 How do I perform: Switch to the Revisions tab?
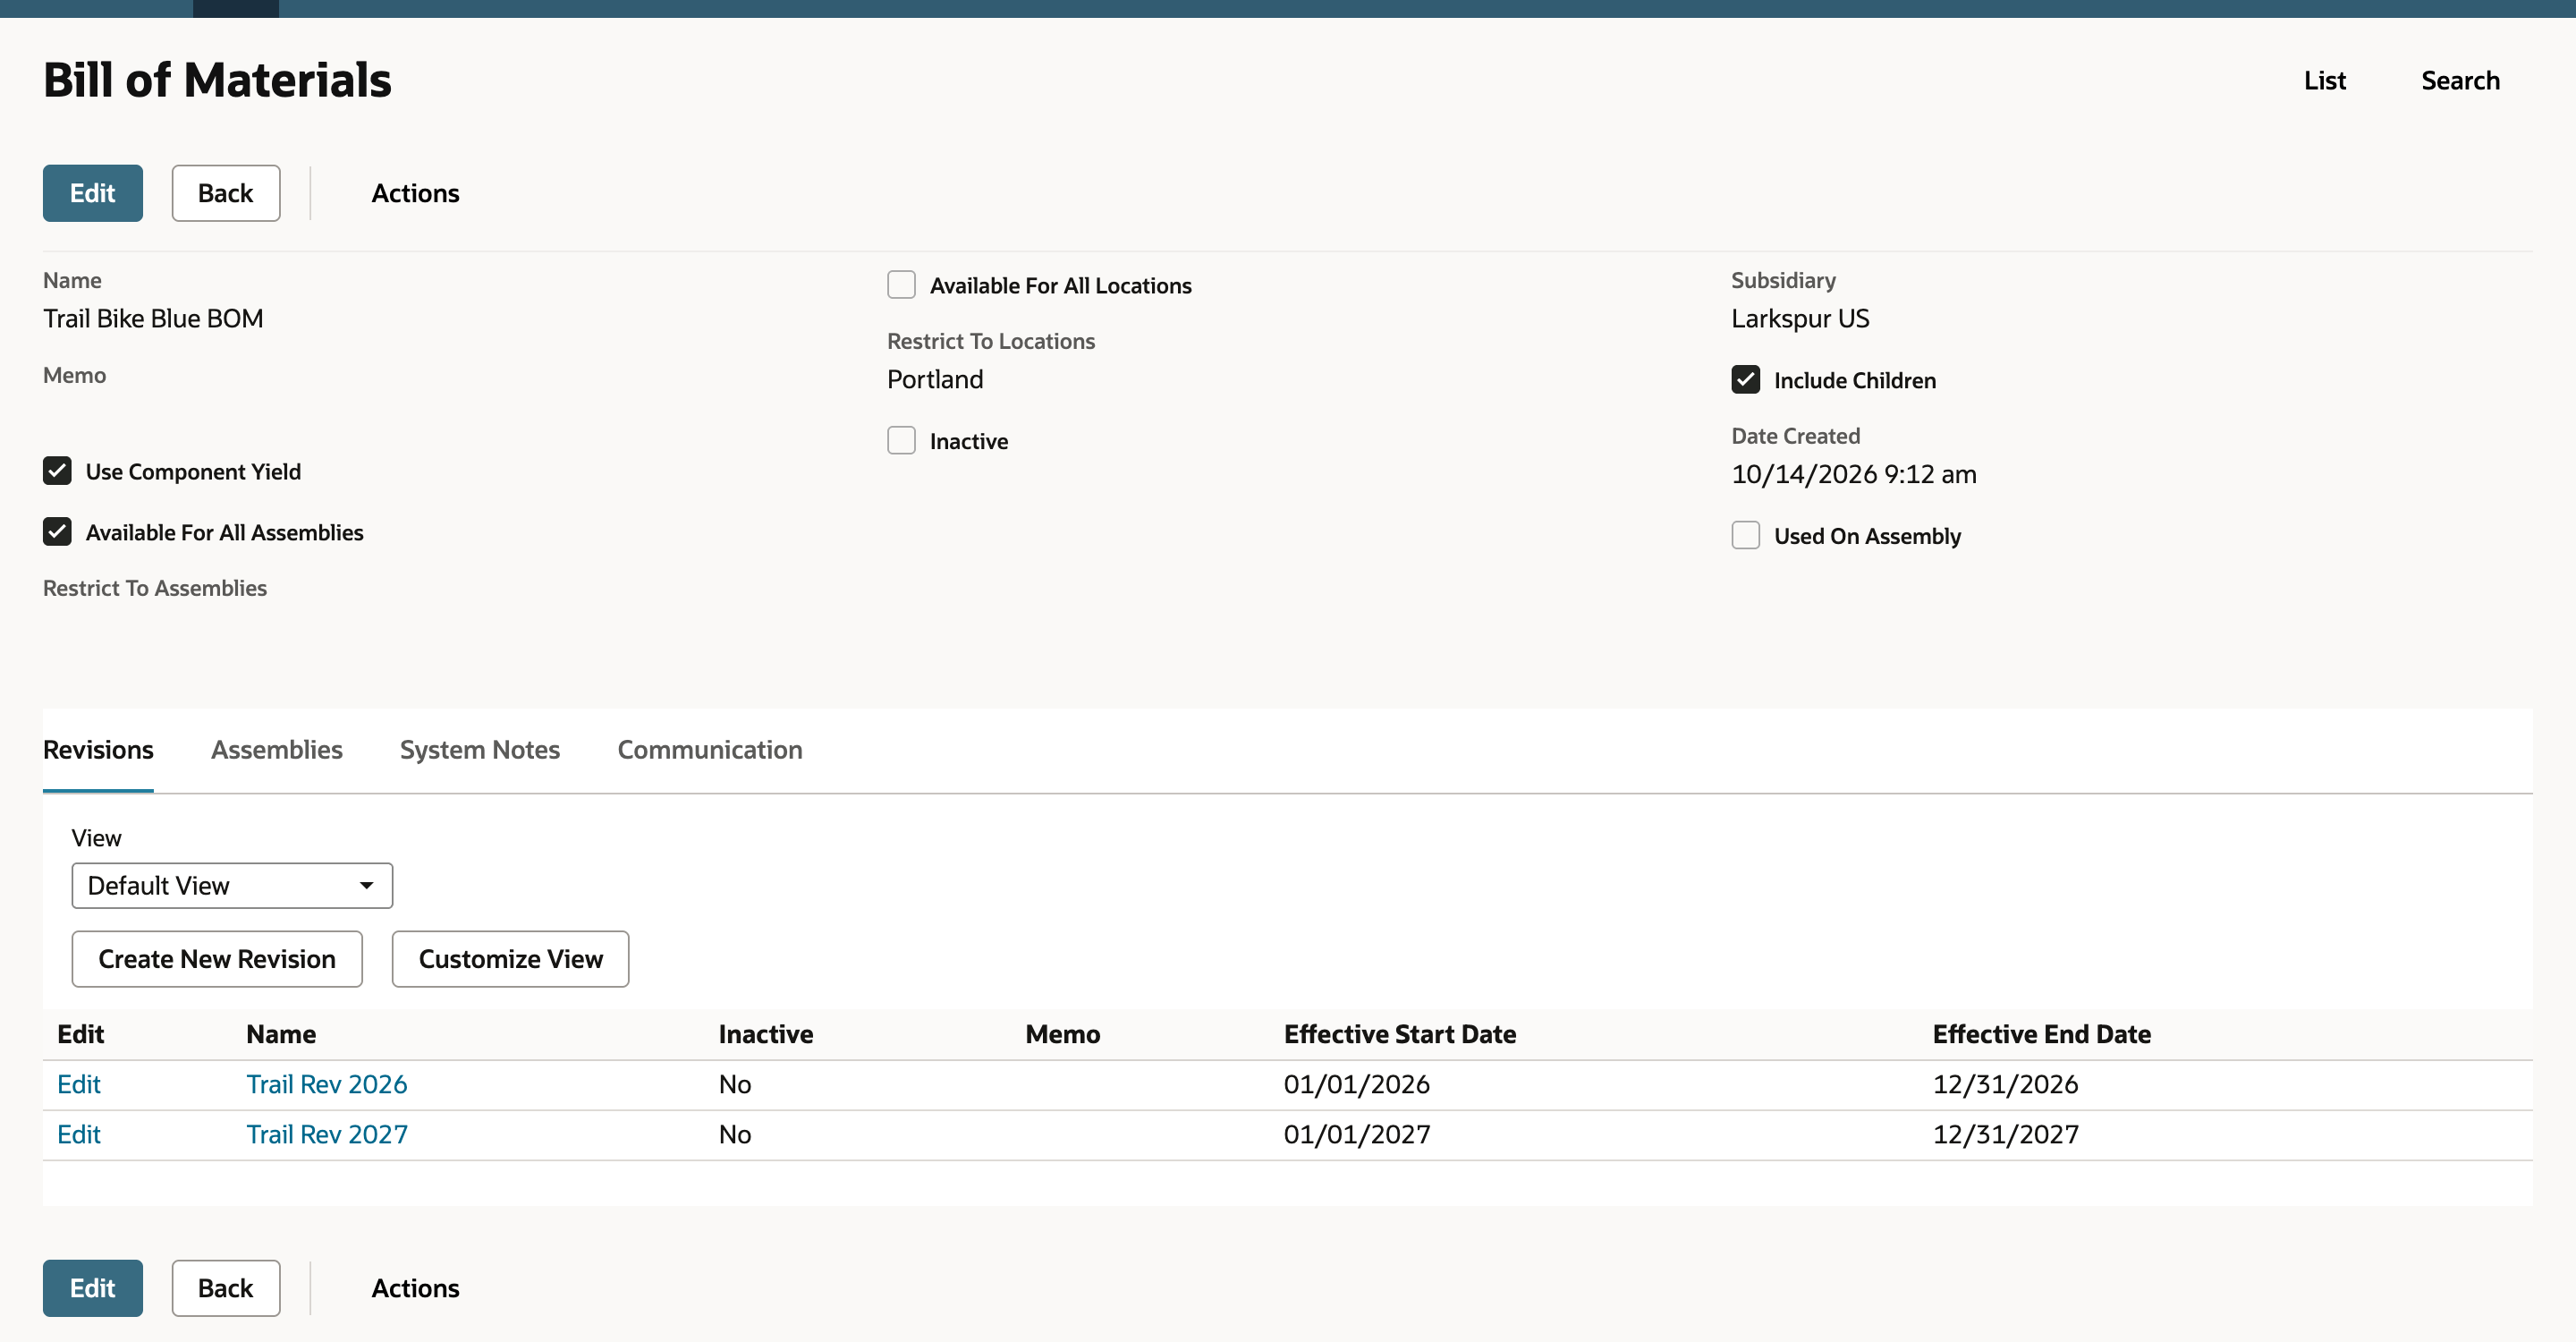98,750
